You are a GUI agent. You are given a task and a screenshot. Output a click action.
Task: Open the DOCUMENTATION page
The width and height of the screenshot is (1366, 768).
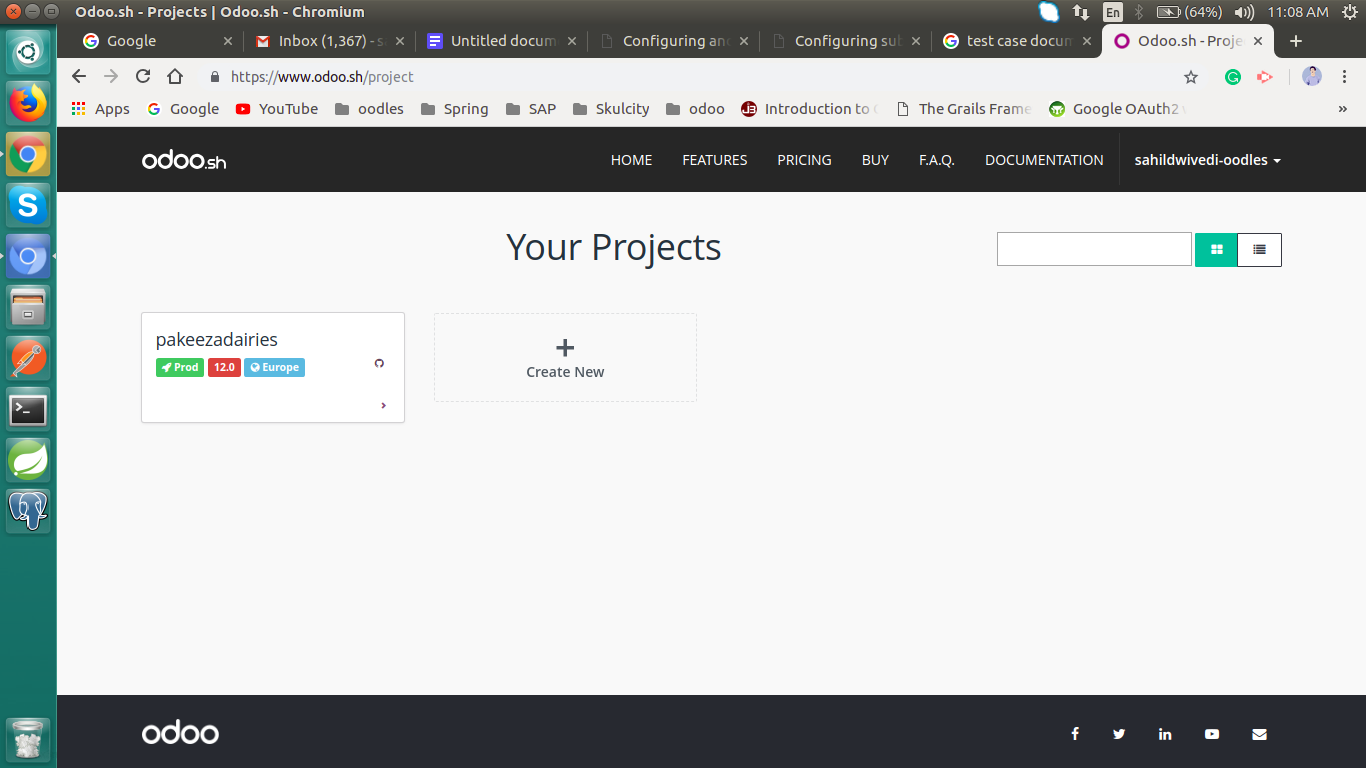[1044, 160]
